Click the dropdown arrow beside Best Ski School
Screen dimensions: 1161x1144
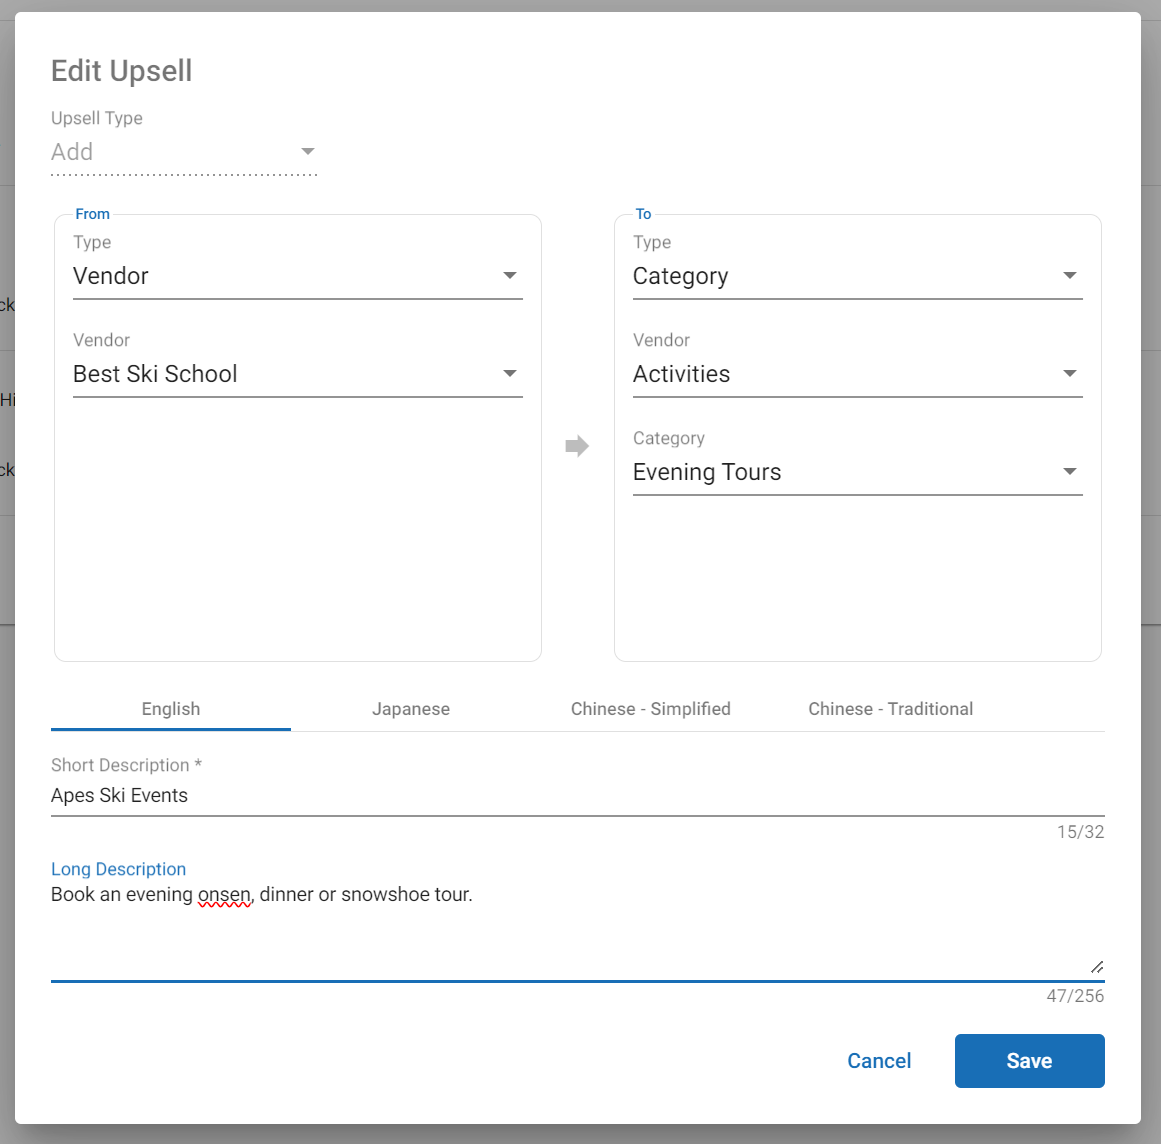(x=510, y=374)
